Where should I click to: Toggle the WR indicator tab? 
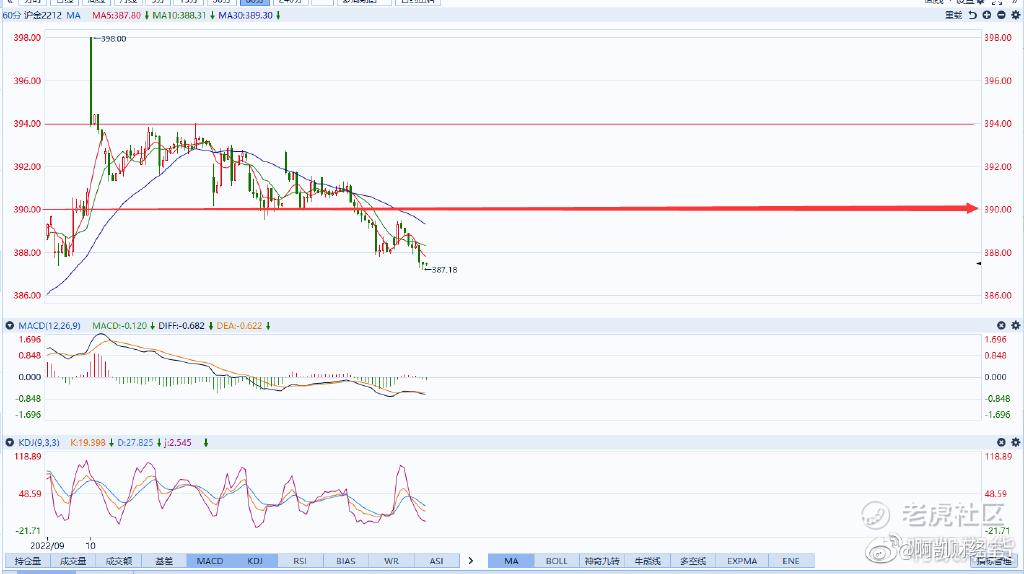(x=391, y=561)
